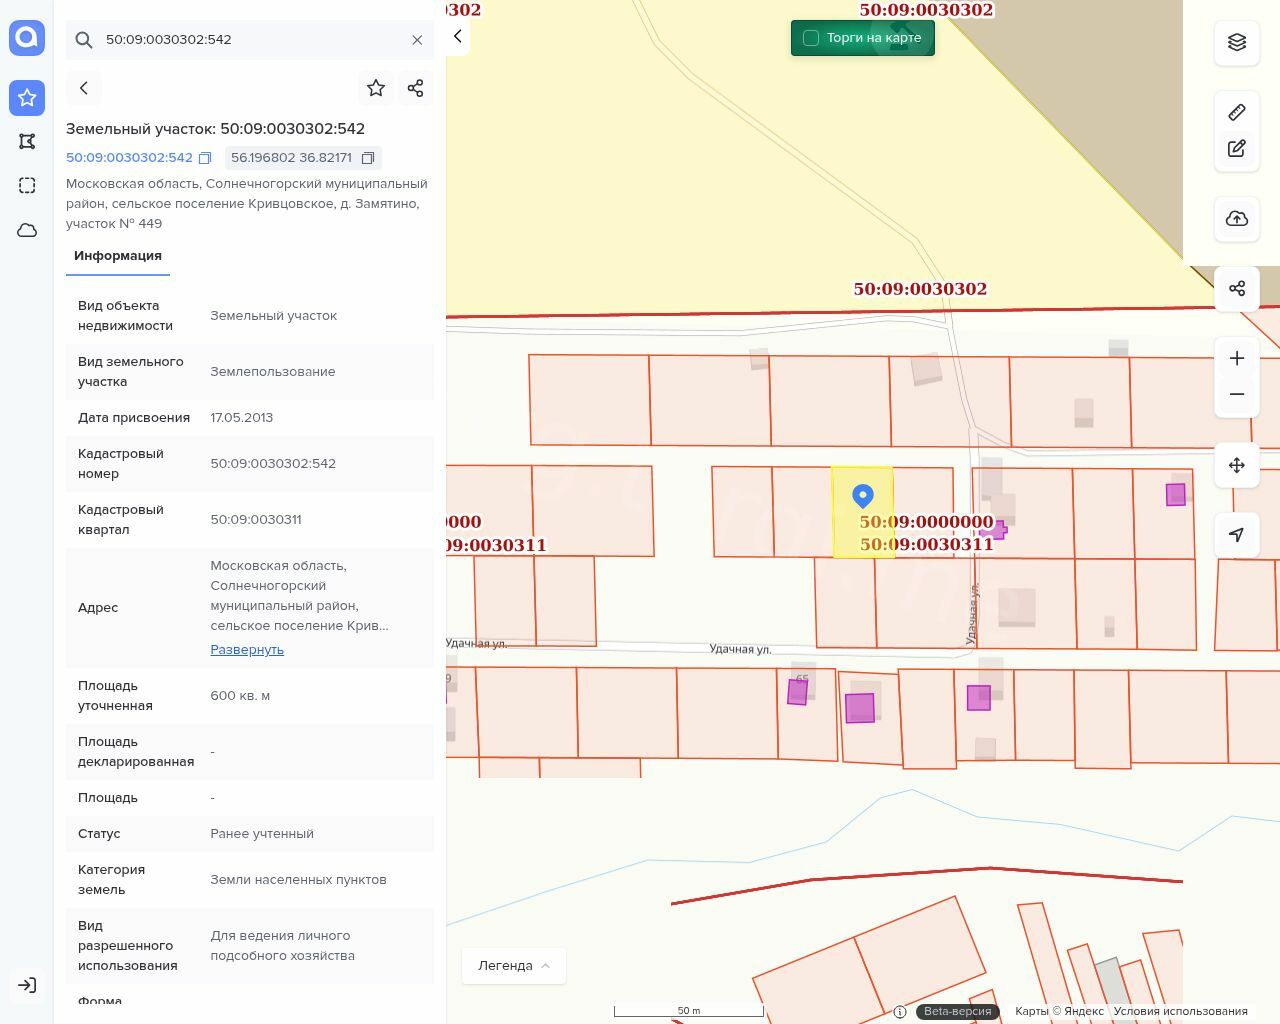Add parcel to favorites with star
The height and width of the screenshot is (1024, 1280).
376,88
